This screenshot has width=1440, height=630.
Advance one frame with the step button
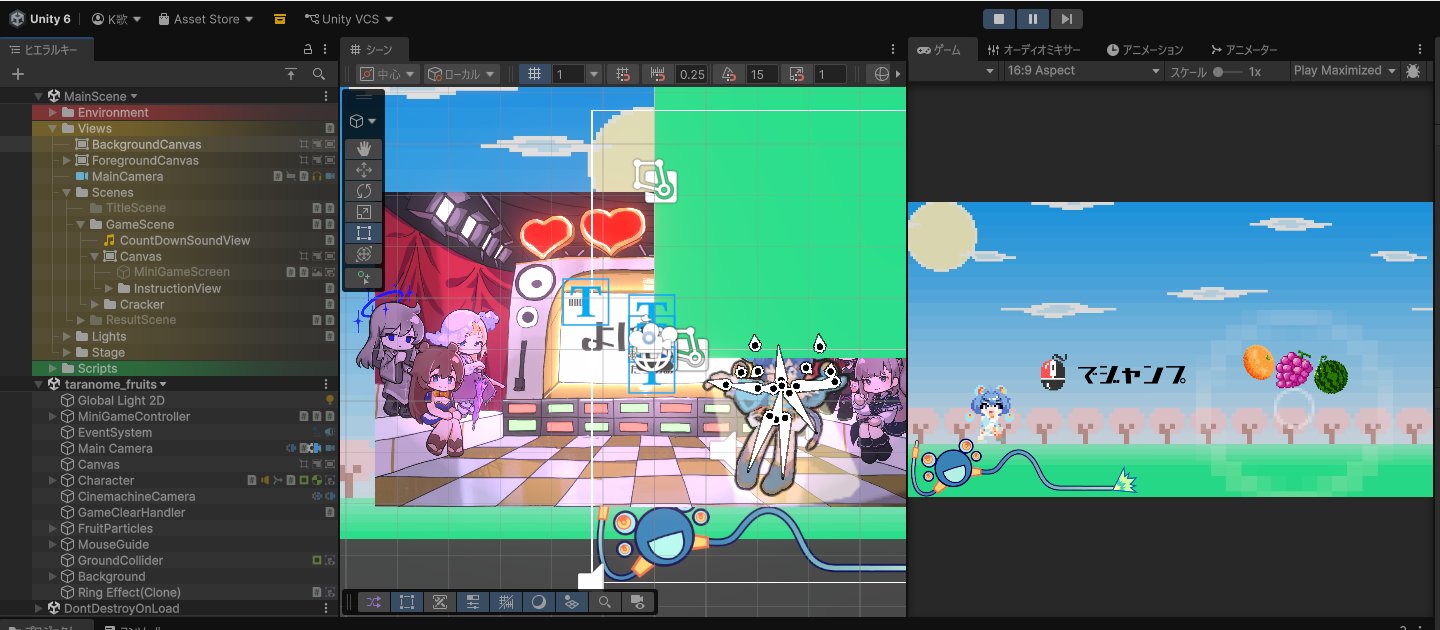pyautogui.click(x=1067, y=19)
